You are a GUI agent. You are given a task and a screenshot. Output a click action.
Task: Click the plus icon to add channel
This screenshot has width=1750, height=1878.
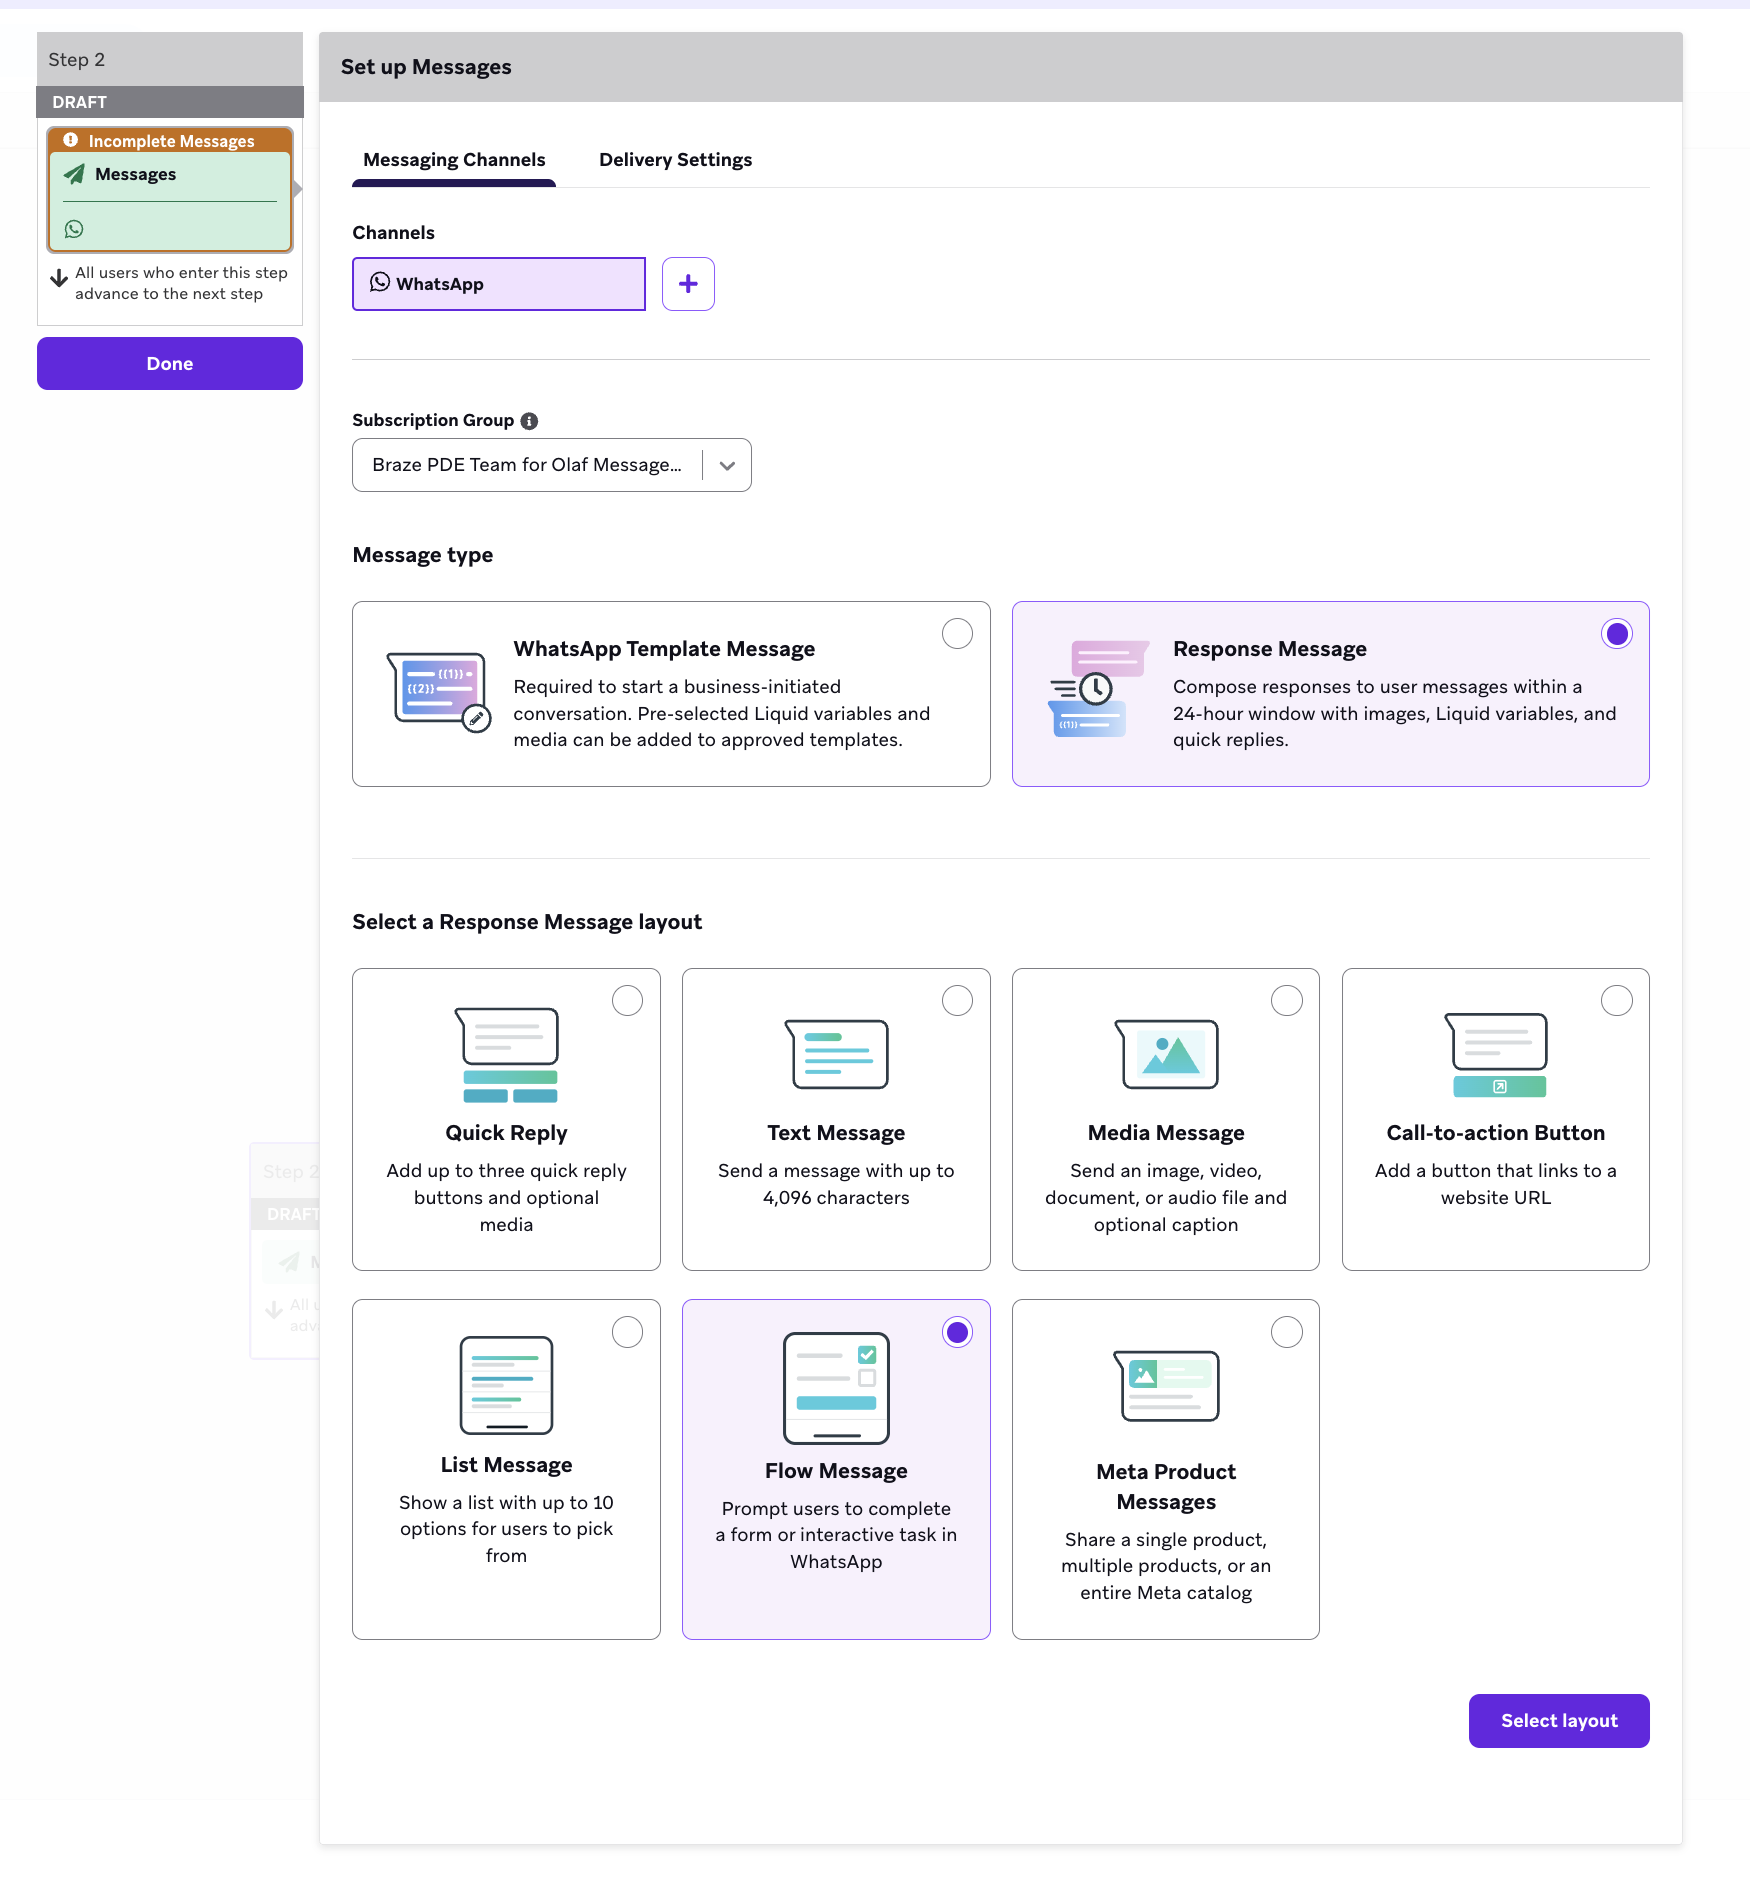(x=688, y=284)
